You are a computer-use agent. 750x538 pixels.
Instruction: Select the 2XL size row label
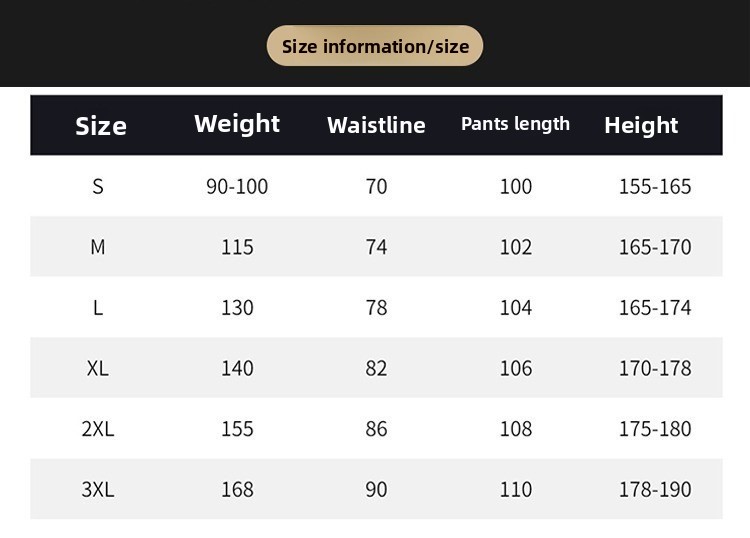98,429
